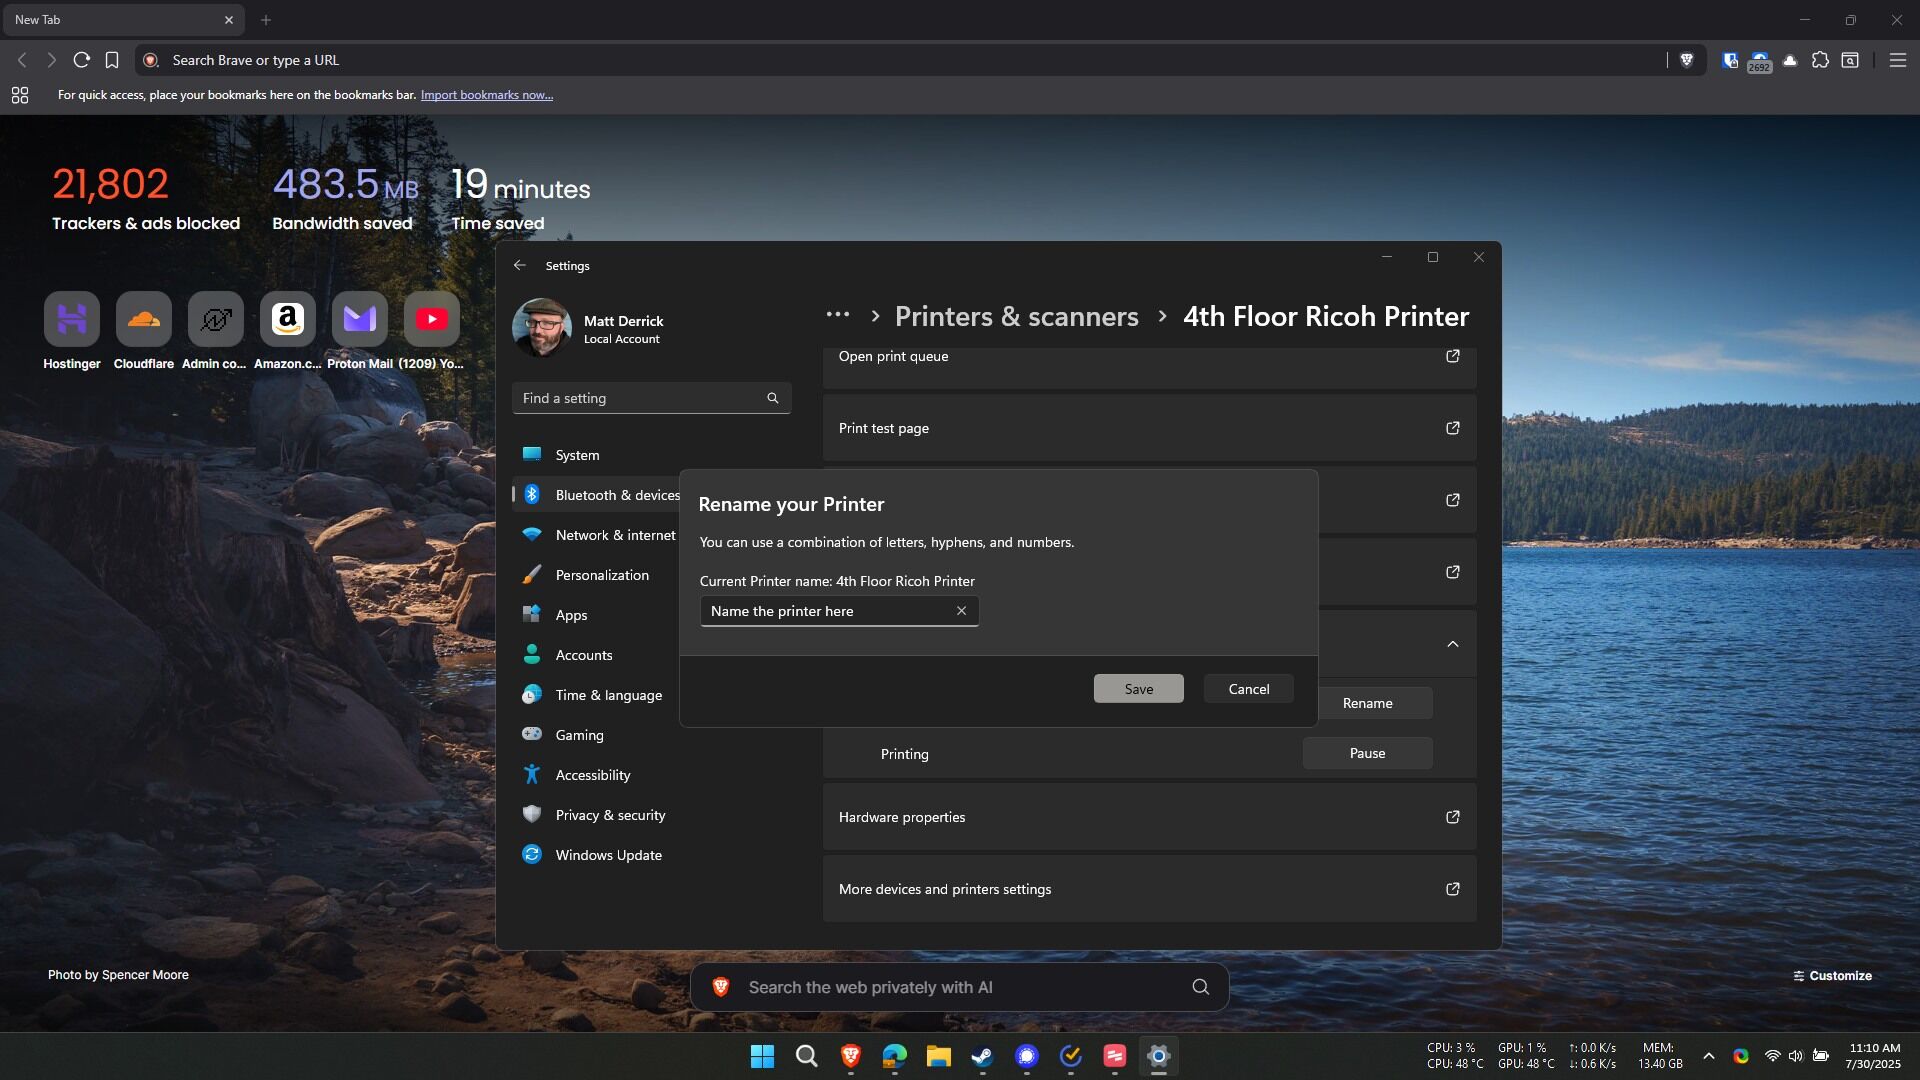This screenshot has width=1920, height=1080.
Task: Open the Proton Mail shortcut tile
Action: pyautogui.click(x=360, y=320)
